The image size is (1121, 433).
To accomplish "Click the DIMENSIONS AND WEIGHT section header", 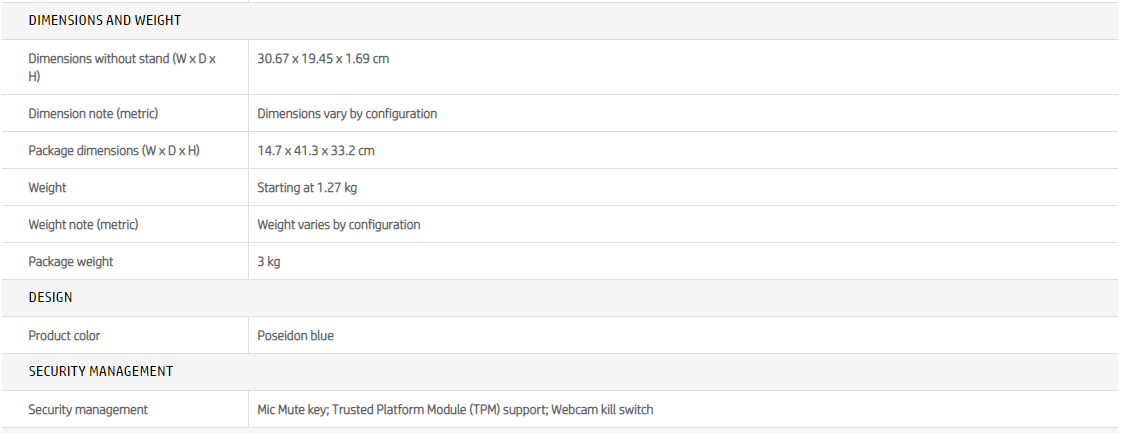I will 104,20.
